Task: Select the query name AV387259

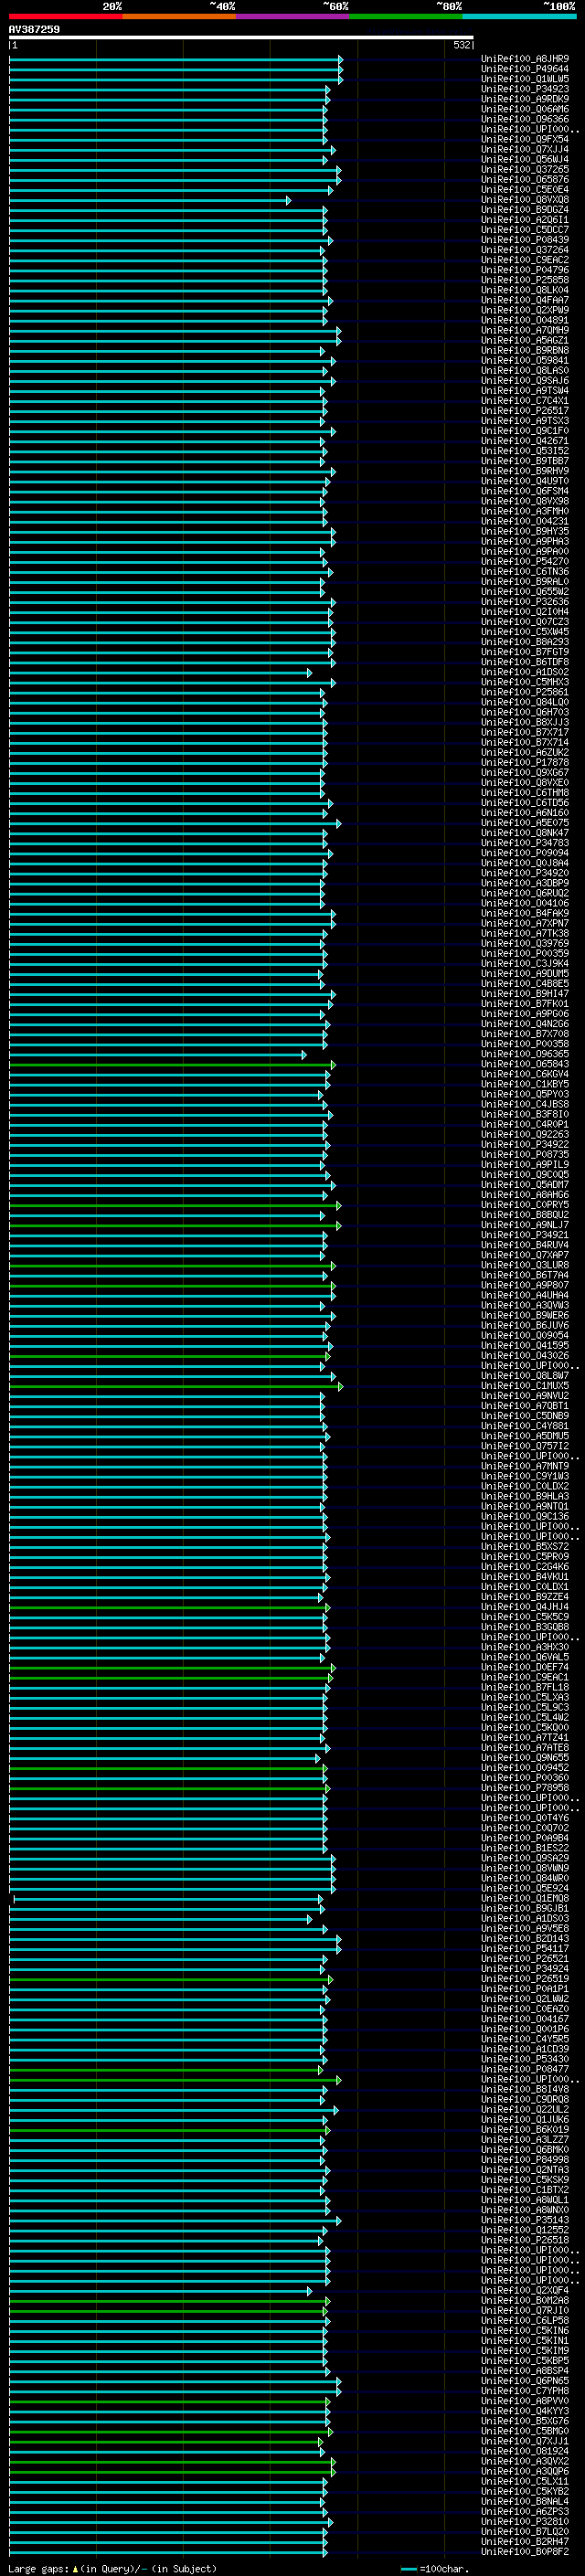Action: point(34,30)
